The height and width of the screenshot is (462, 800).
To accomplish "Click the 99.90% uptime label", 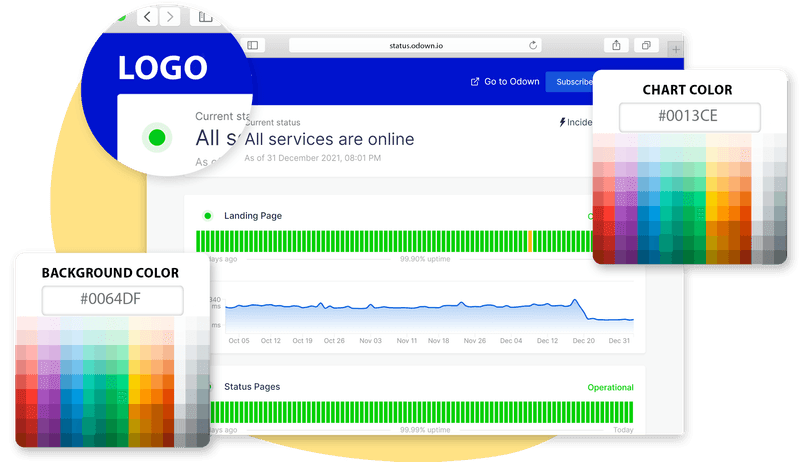I will [x=425, y=259].
